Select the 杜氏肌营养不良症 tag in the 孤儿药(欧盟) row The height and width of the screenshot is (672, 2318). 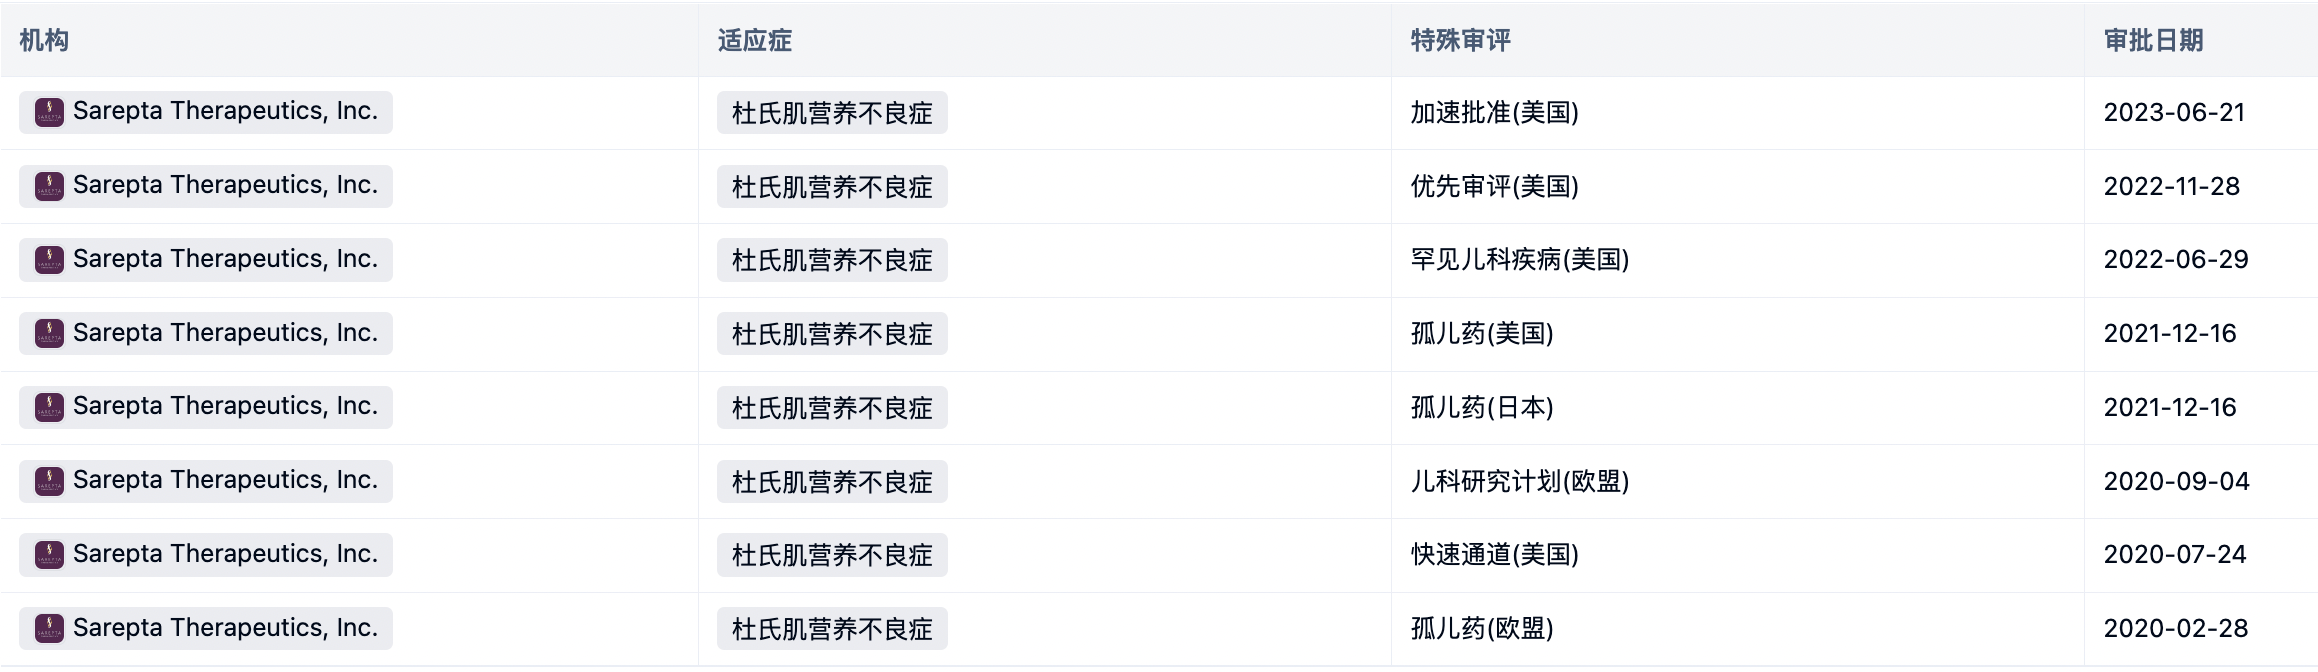[832, 629]
